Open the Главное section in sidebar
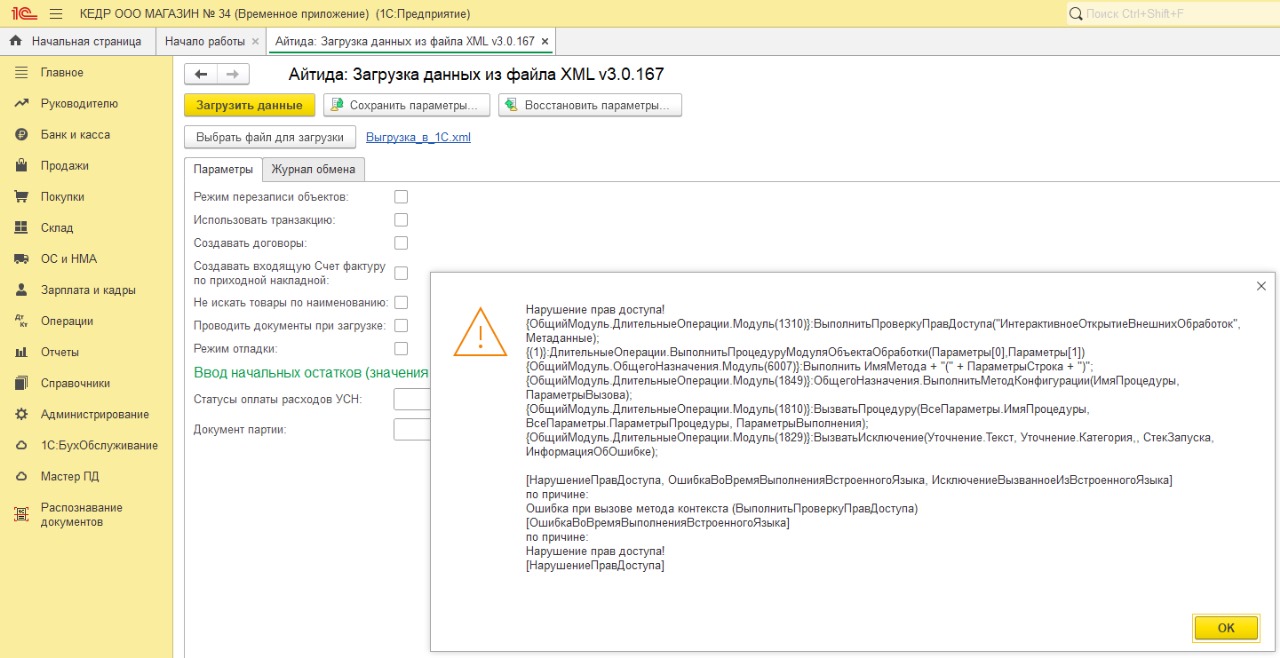The image size is (1280, 658). [62, 72]
